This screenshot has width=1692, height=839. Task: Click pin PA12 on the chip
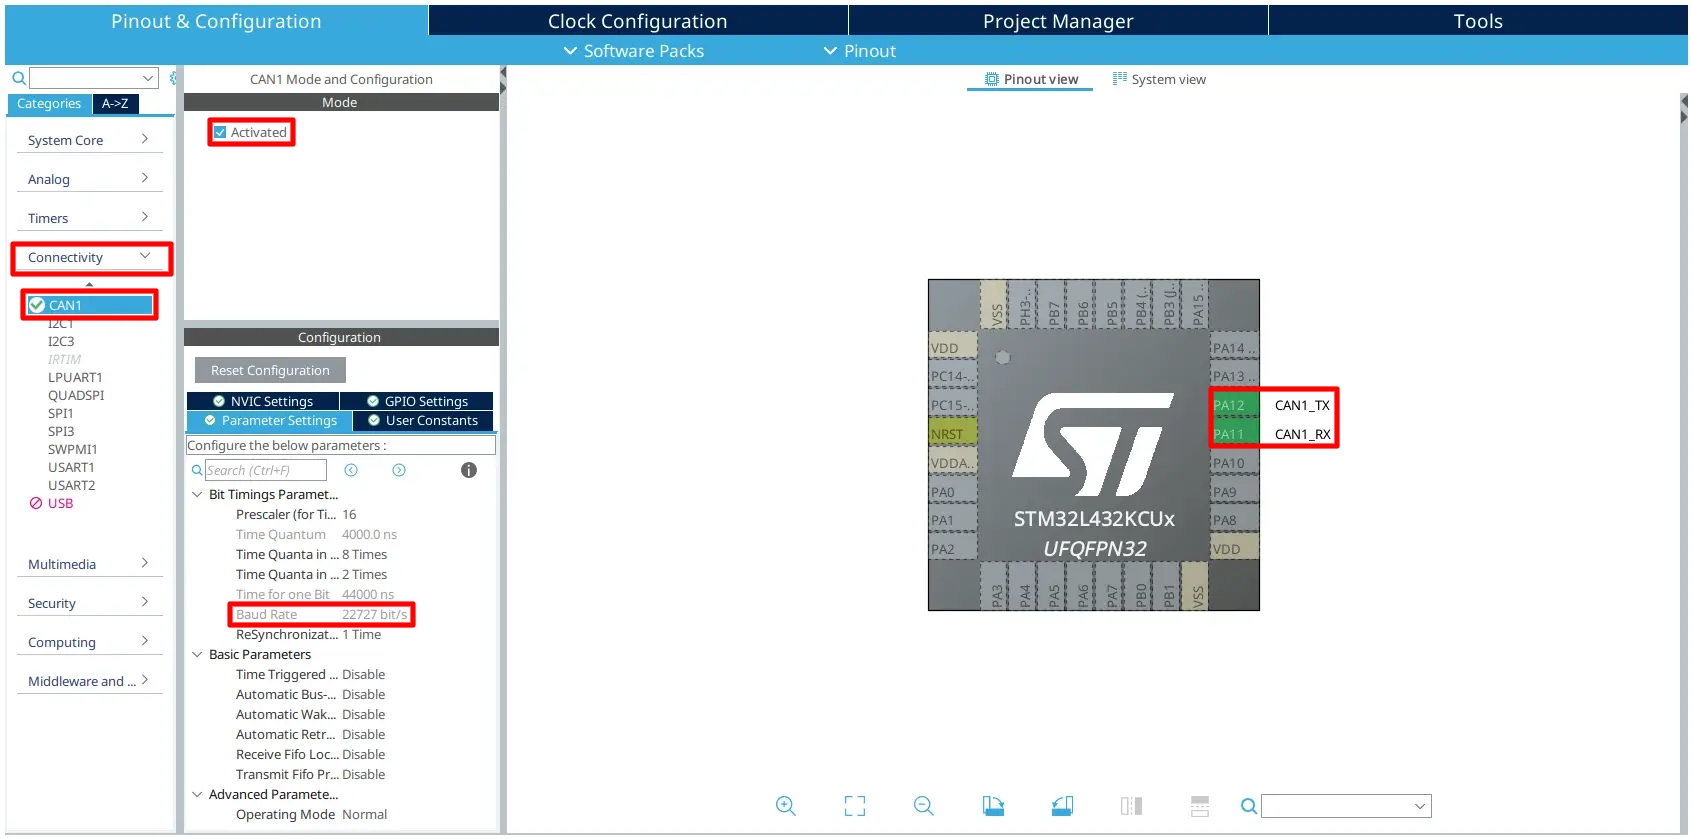click(1234, 405)
